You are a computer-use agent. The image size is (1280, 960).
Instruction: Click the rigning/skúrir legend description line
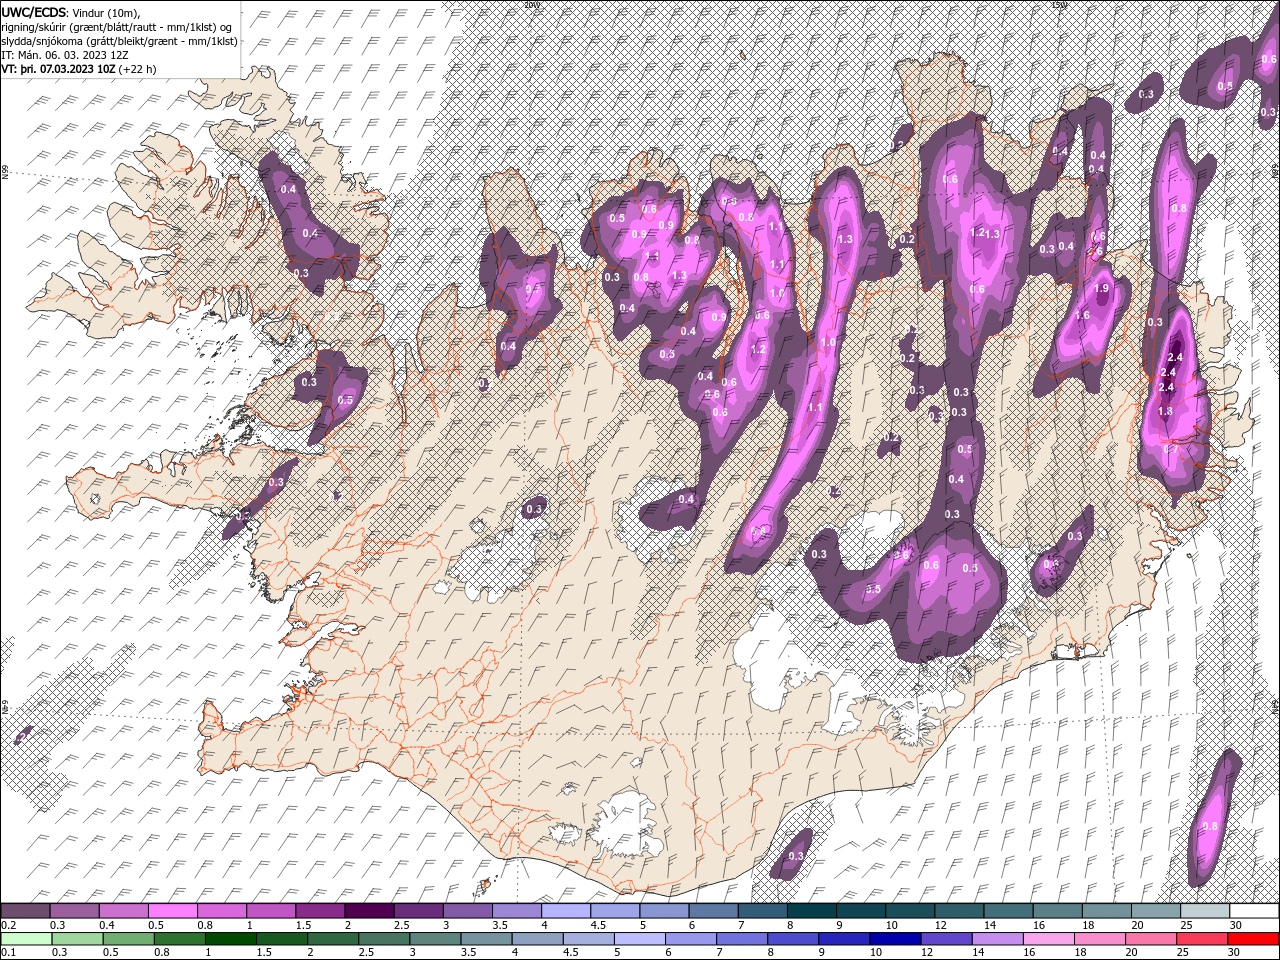pyautogui.click(x=116, y=26)
